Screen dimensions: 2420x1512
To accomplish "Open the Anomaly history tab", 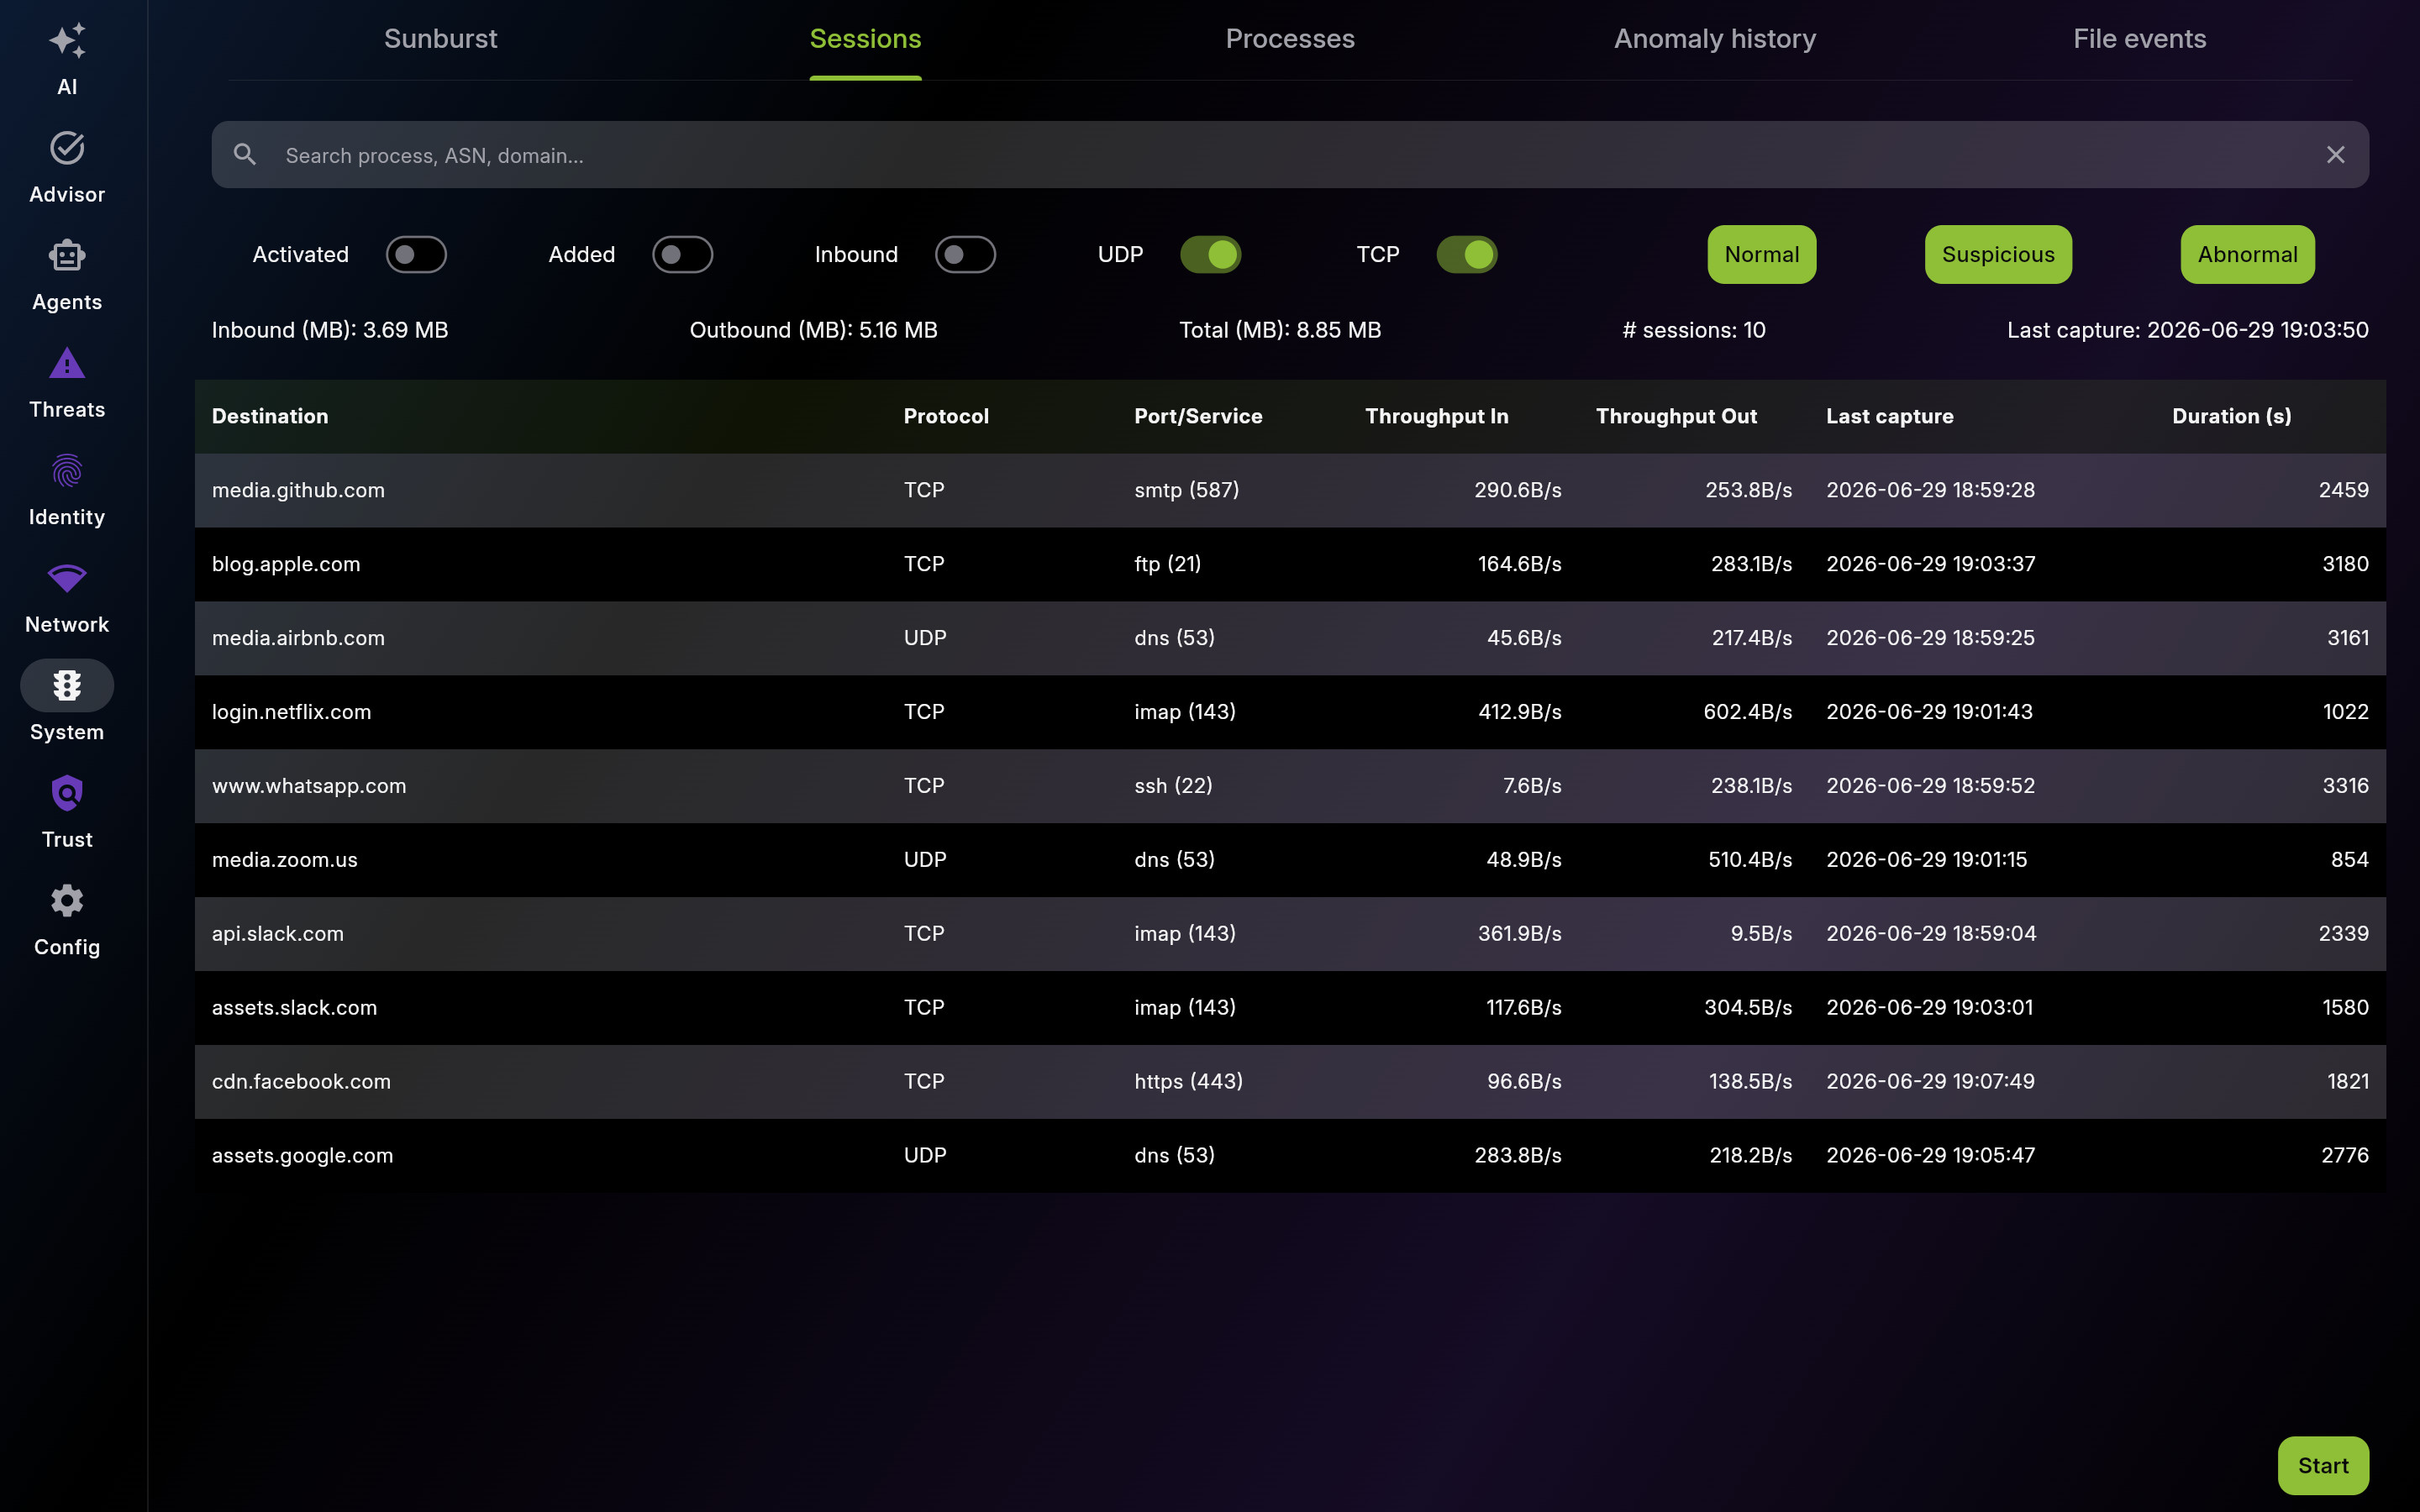I will pos(1715,39).
